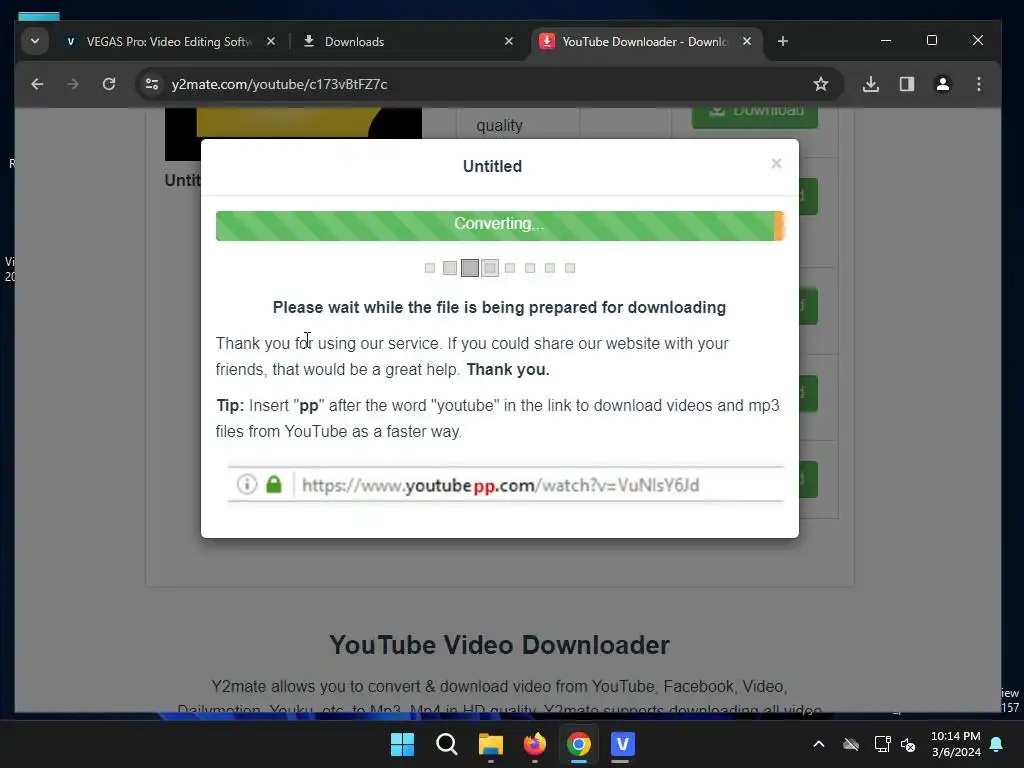Screen dimensions: 1024x768
Task: Bookmark this page with the star
Action: pos(821,84)
